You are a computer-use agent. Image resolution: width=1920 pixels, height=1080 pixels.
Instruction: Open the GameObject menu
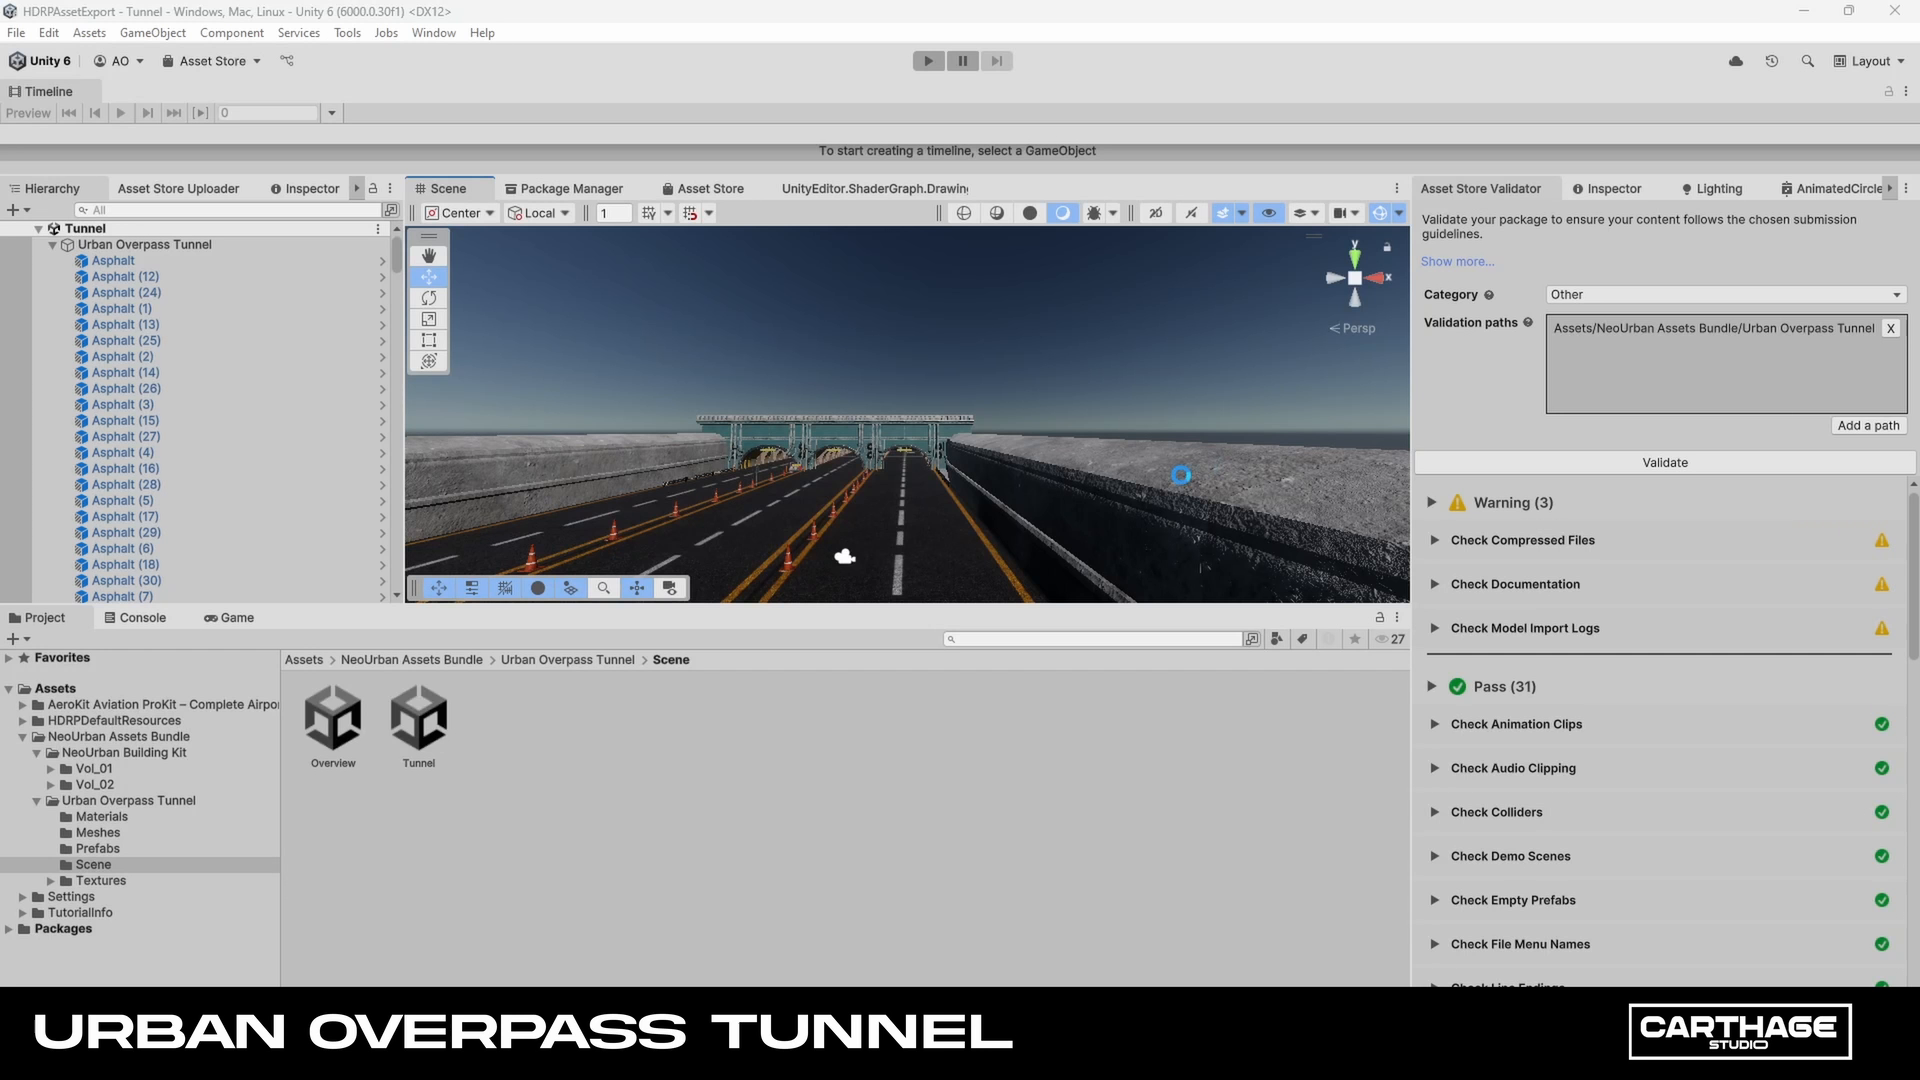[x=153, y=33]
